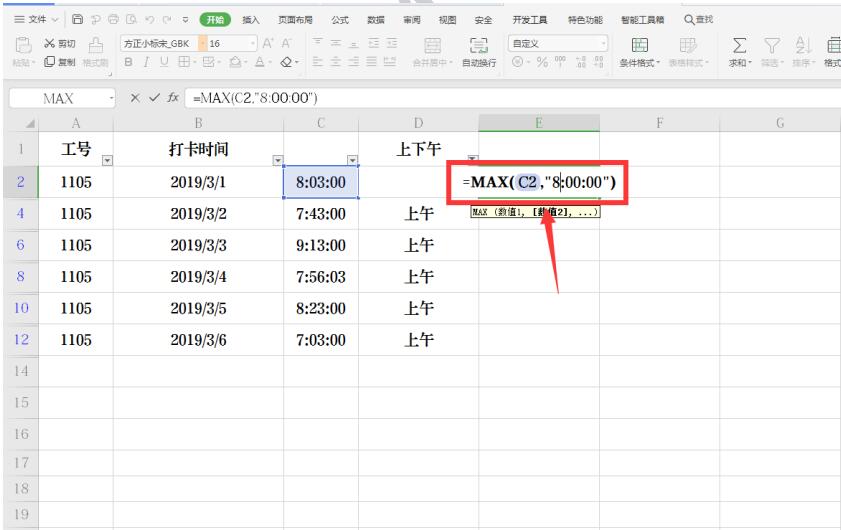Click cell with date 2019/3/5

[198, 308]
